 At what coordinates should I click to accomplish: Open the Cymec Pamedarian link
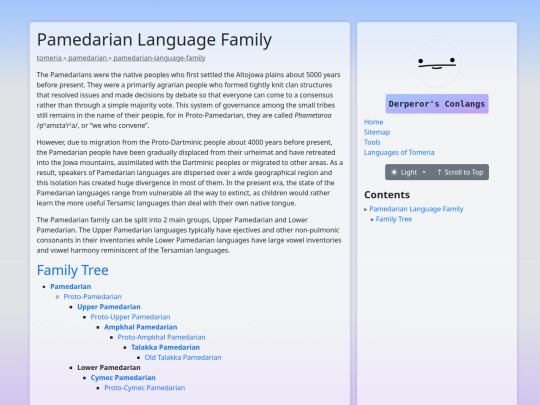[123, 378]
